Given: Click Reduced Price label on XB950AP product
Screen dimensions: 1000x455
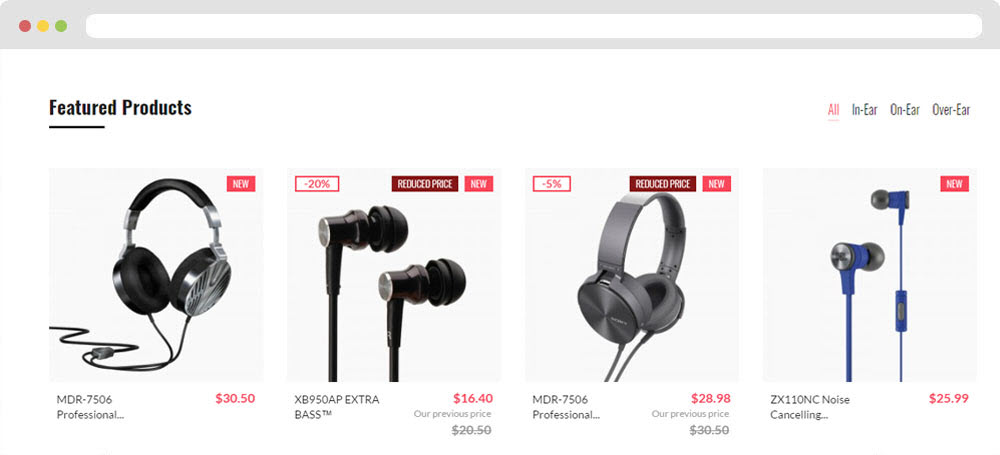Looking at the screenshot, I should (x=425, y=184).
